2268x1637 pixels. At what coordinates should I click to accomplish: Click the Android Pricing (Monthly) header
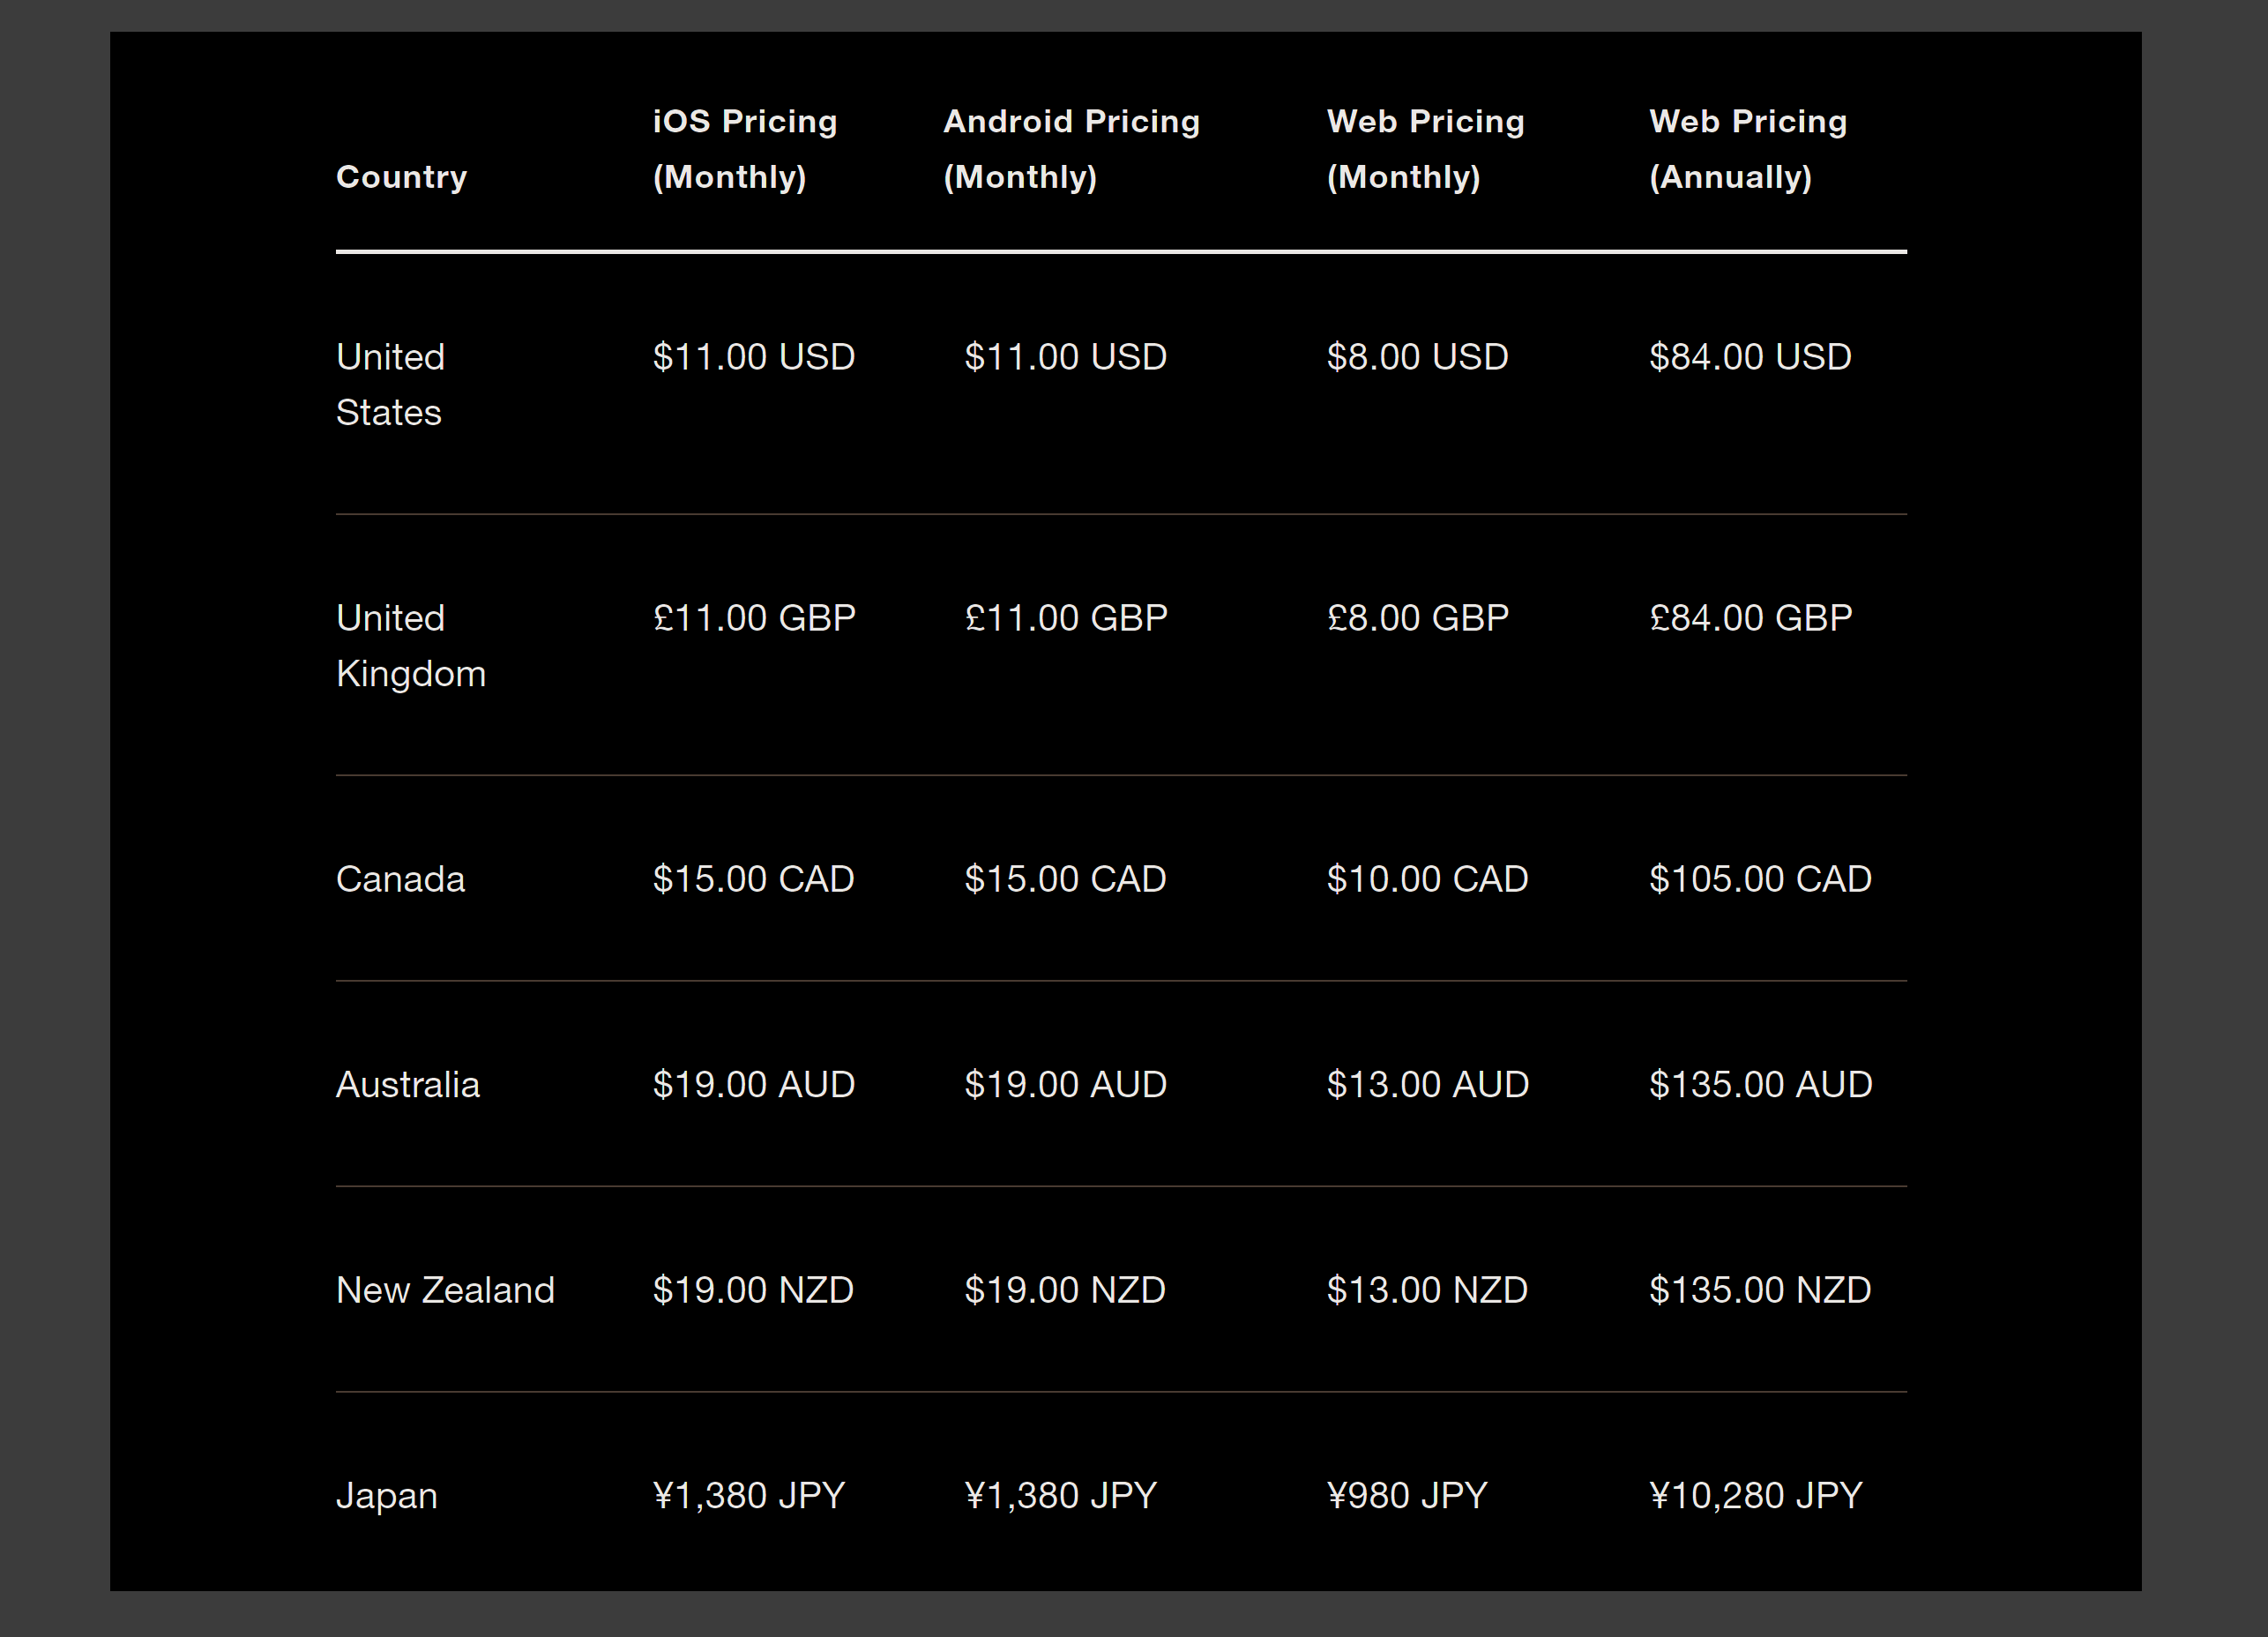[1071, 149]
